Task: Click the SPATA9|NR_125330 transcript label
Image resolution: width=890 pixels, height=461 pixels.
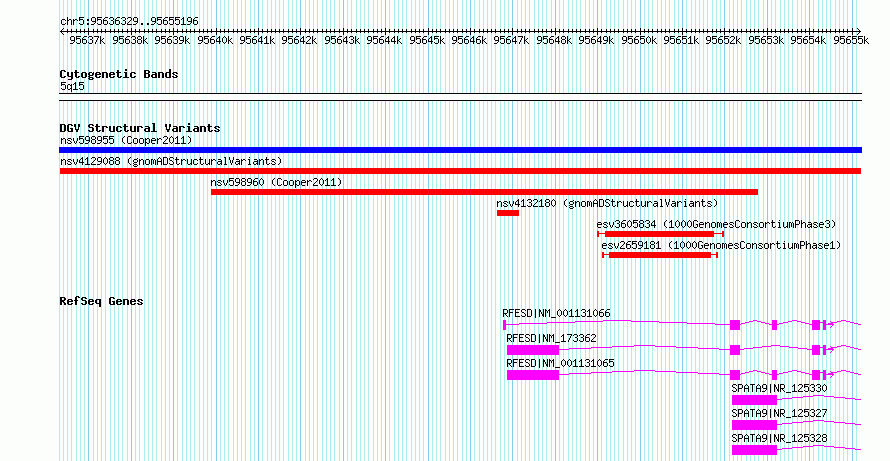Action: pyautogui.click(x=779, y=388)
